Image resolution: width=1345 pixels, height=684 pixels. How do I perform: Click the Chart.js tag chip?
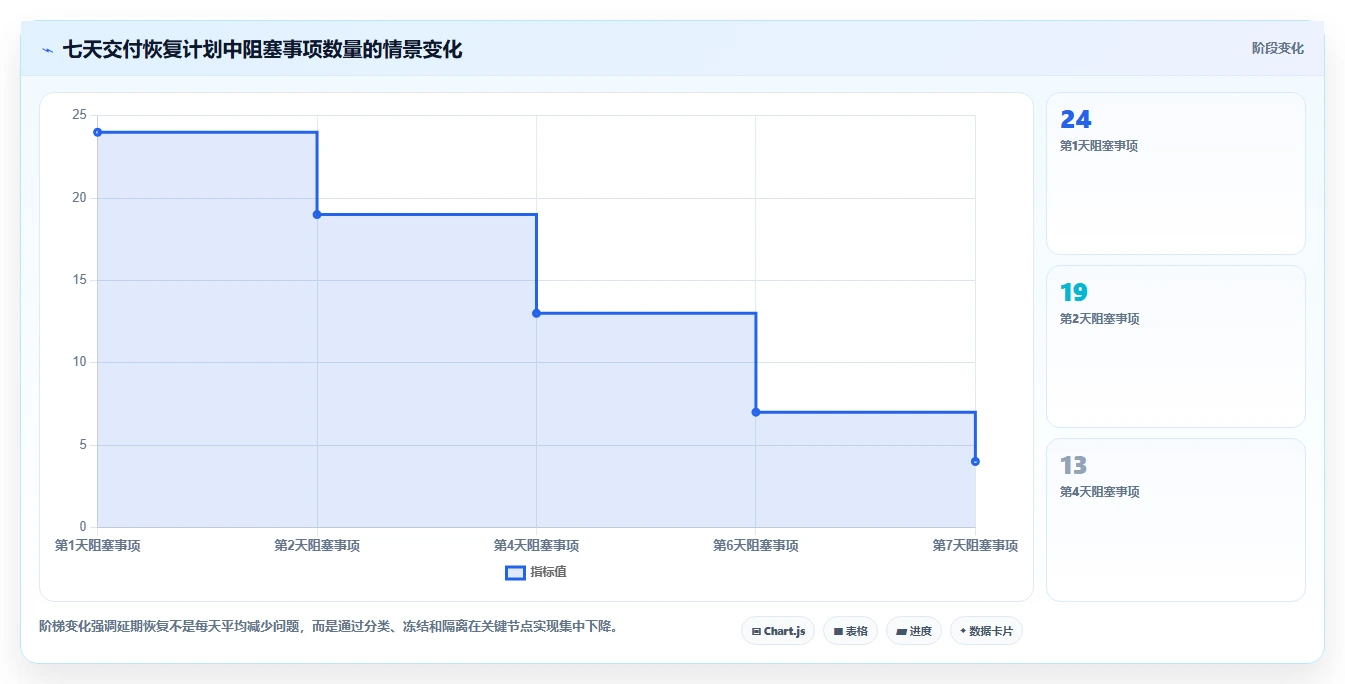pos(778,631)
